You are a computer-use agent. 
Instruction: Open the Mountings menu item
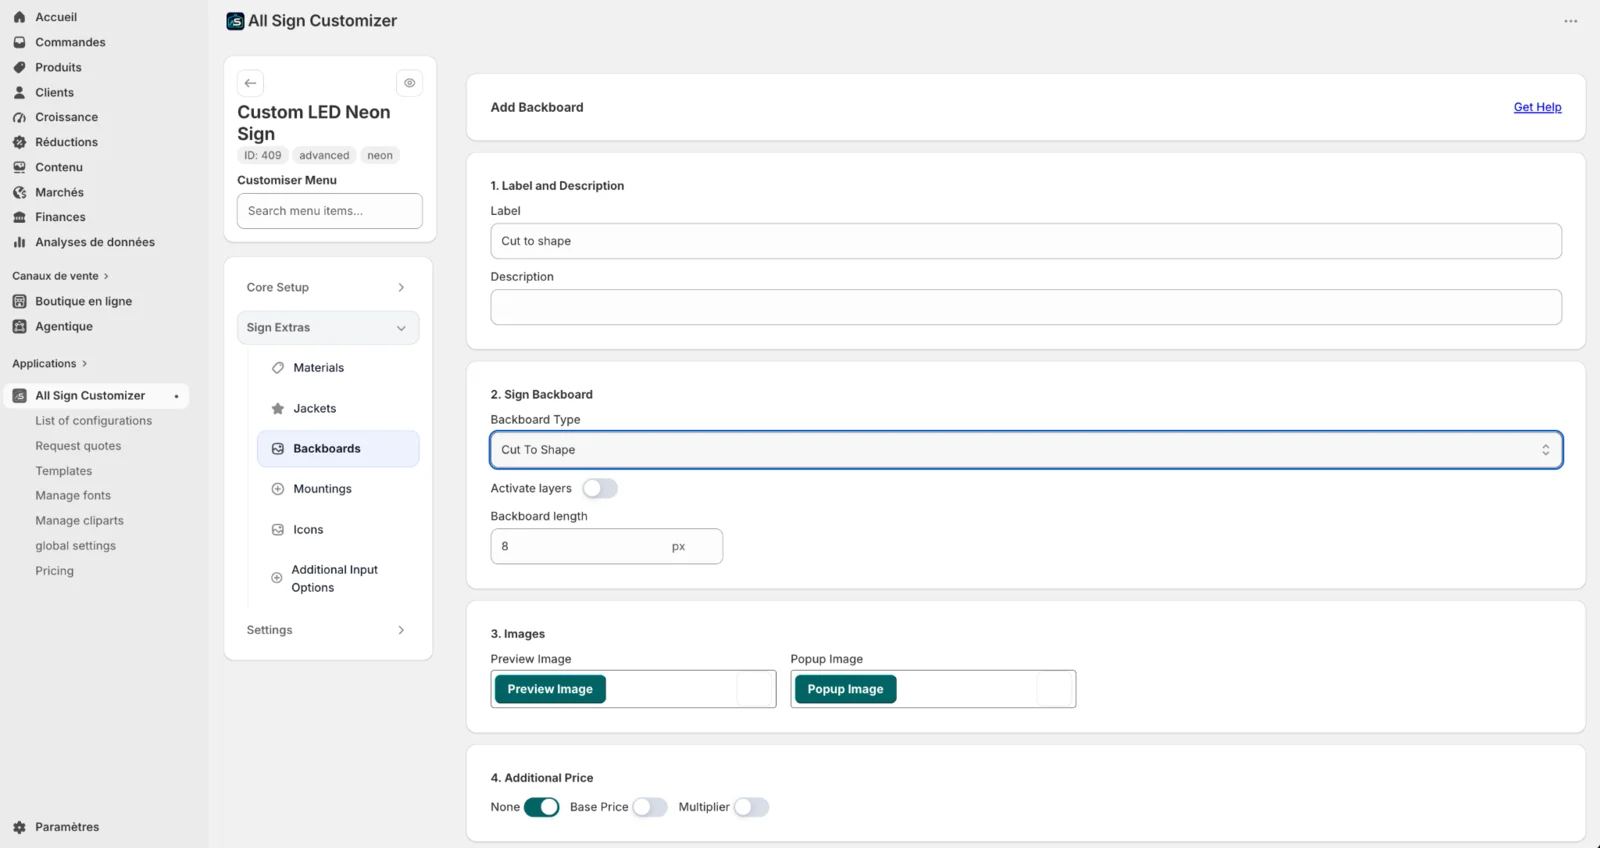(x=338, y=489)
